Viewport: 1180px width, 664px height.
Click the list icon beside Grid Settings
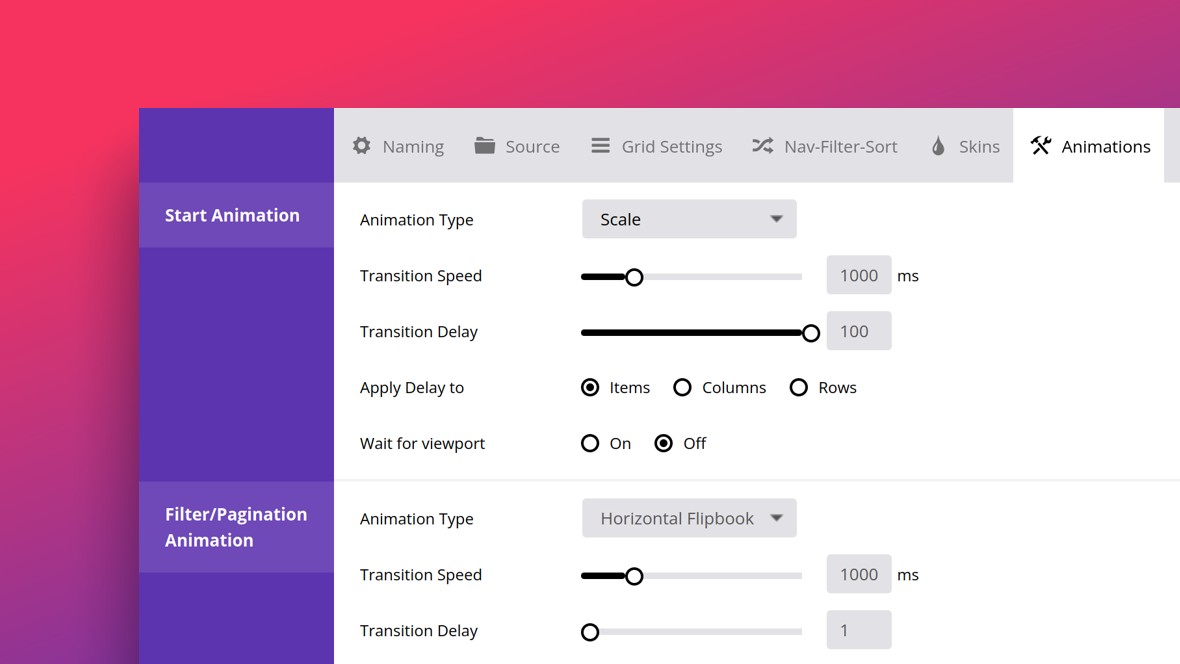tap(601, 145)
